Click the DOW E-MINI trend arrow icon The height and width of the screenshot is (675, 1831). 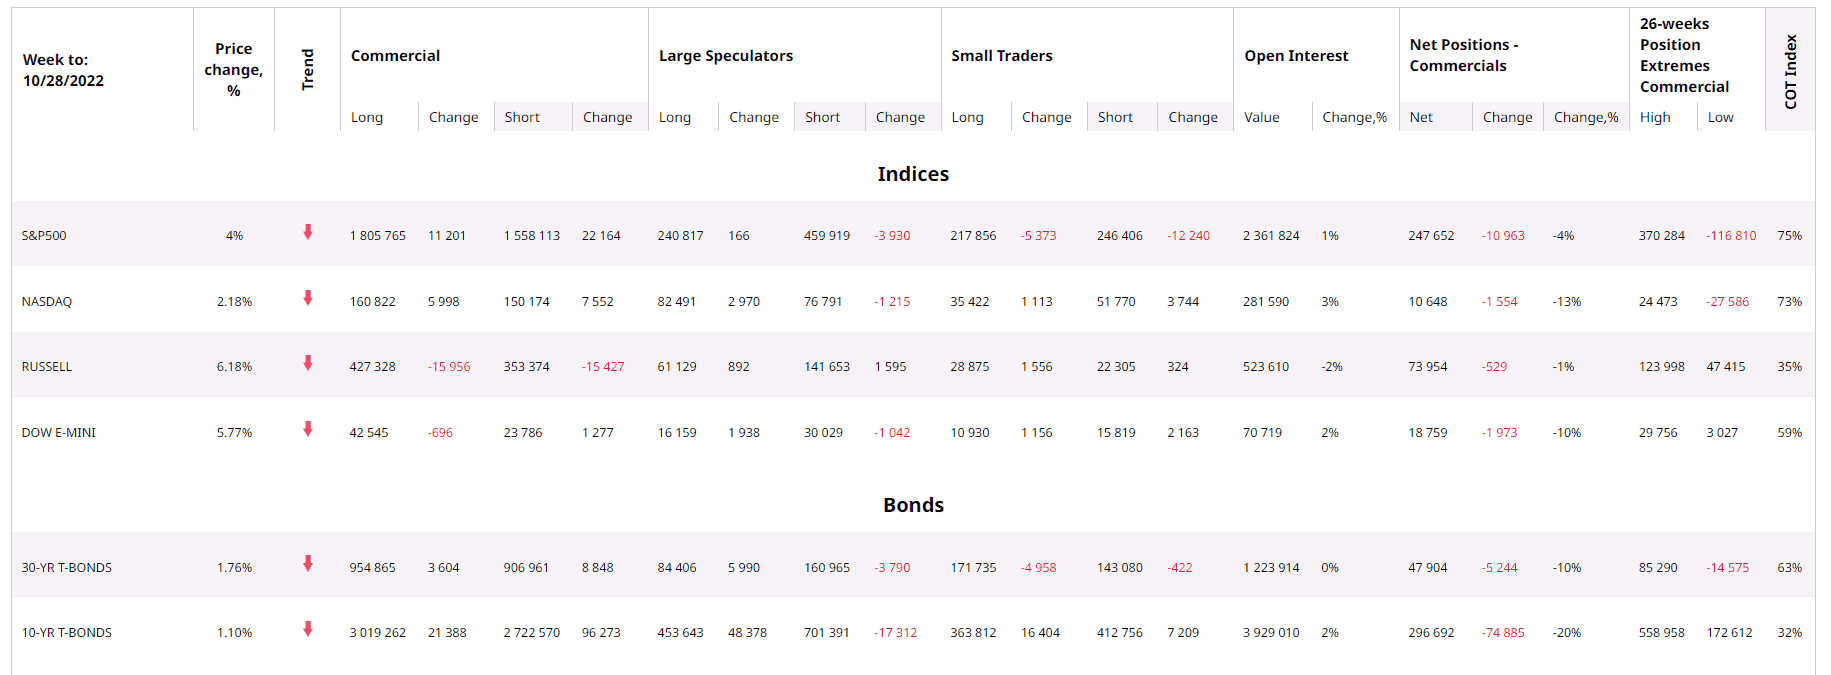308,430
